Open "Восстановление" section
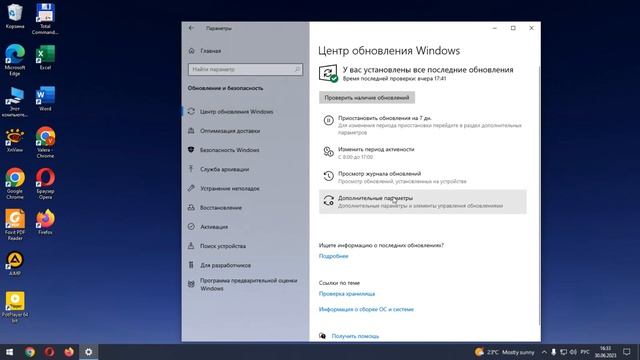The image size is (640, 360). (x=245, y=208)
